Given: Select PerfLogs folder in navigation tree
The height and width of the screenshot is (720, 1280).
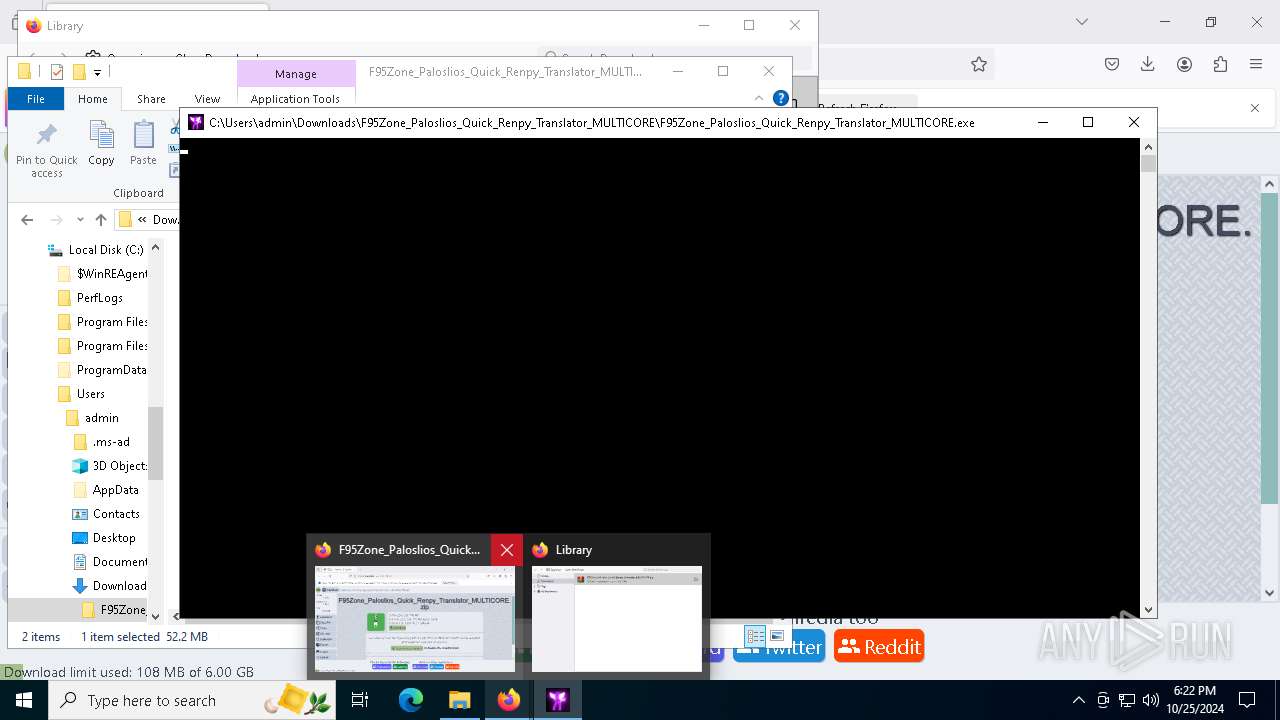Looking at the screenshot, I should [x=100, y=298].
